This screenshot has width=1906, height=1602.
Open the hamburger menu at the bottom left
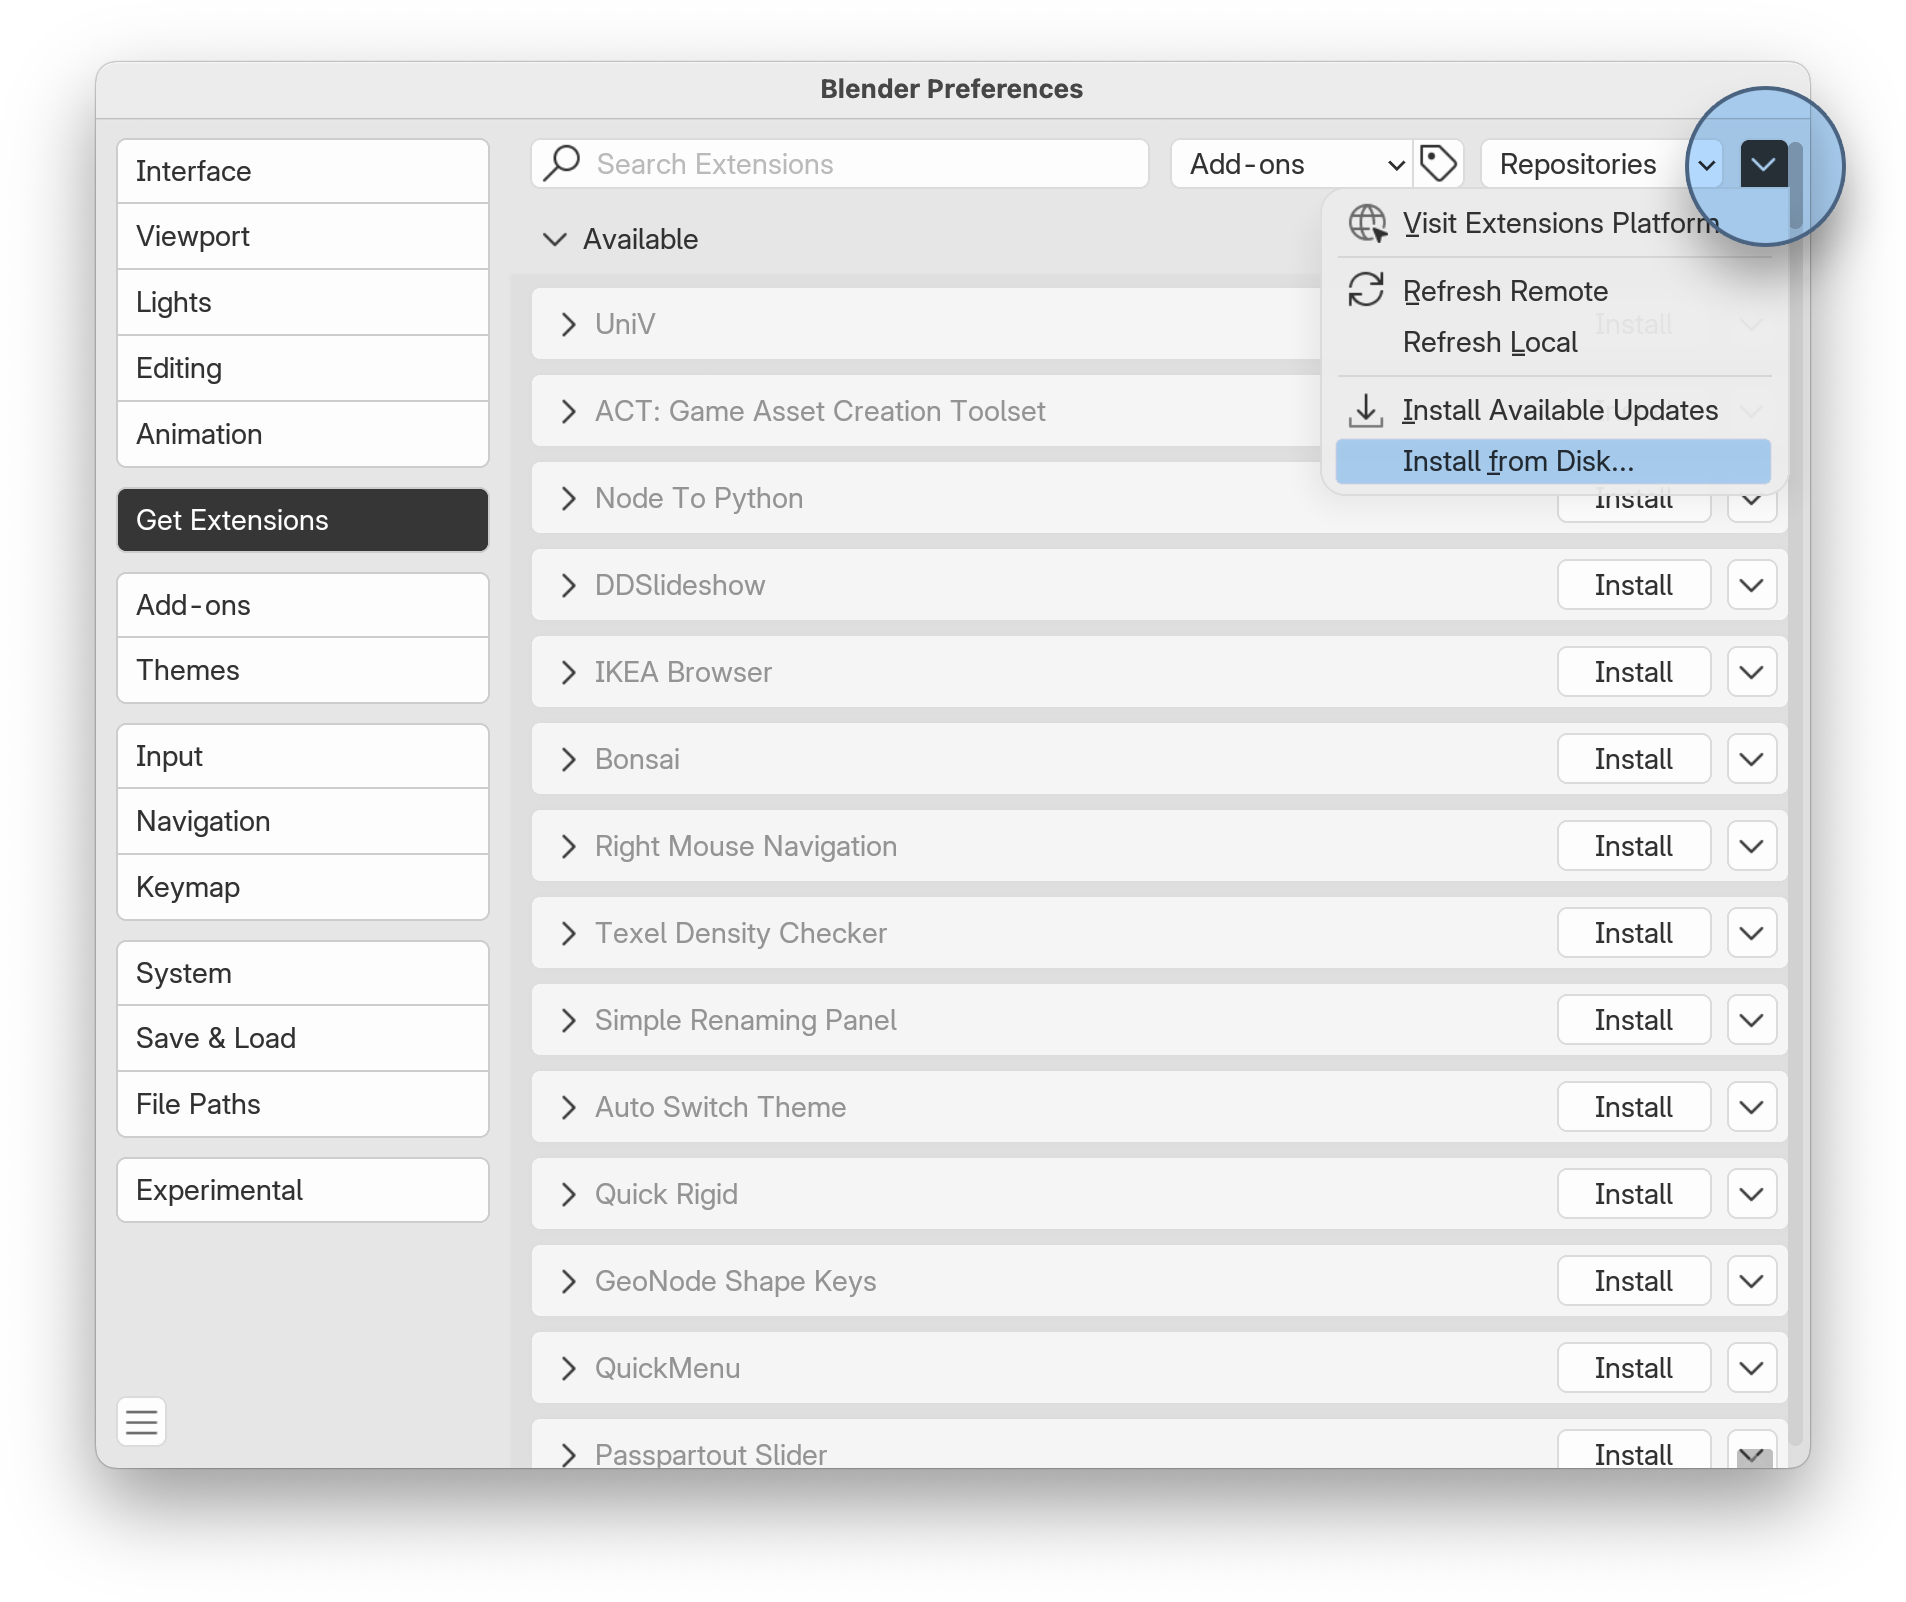coord(142,1421)
